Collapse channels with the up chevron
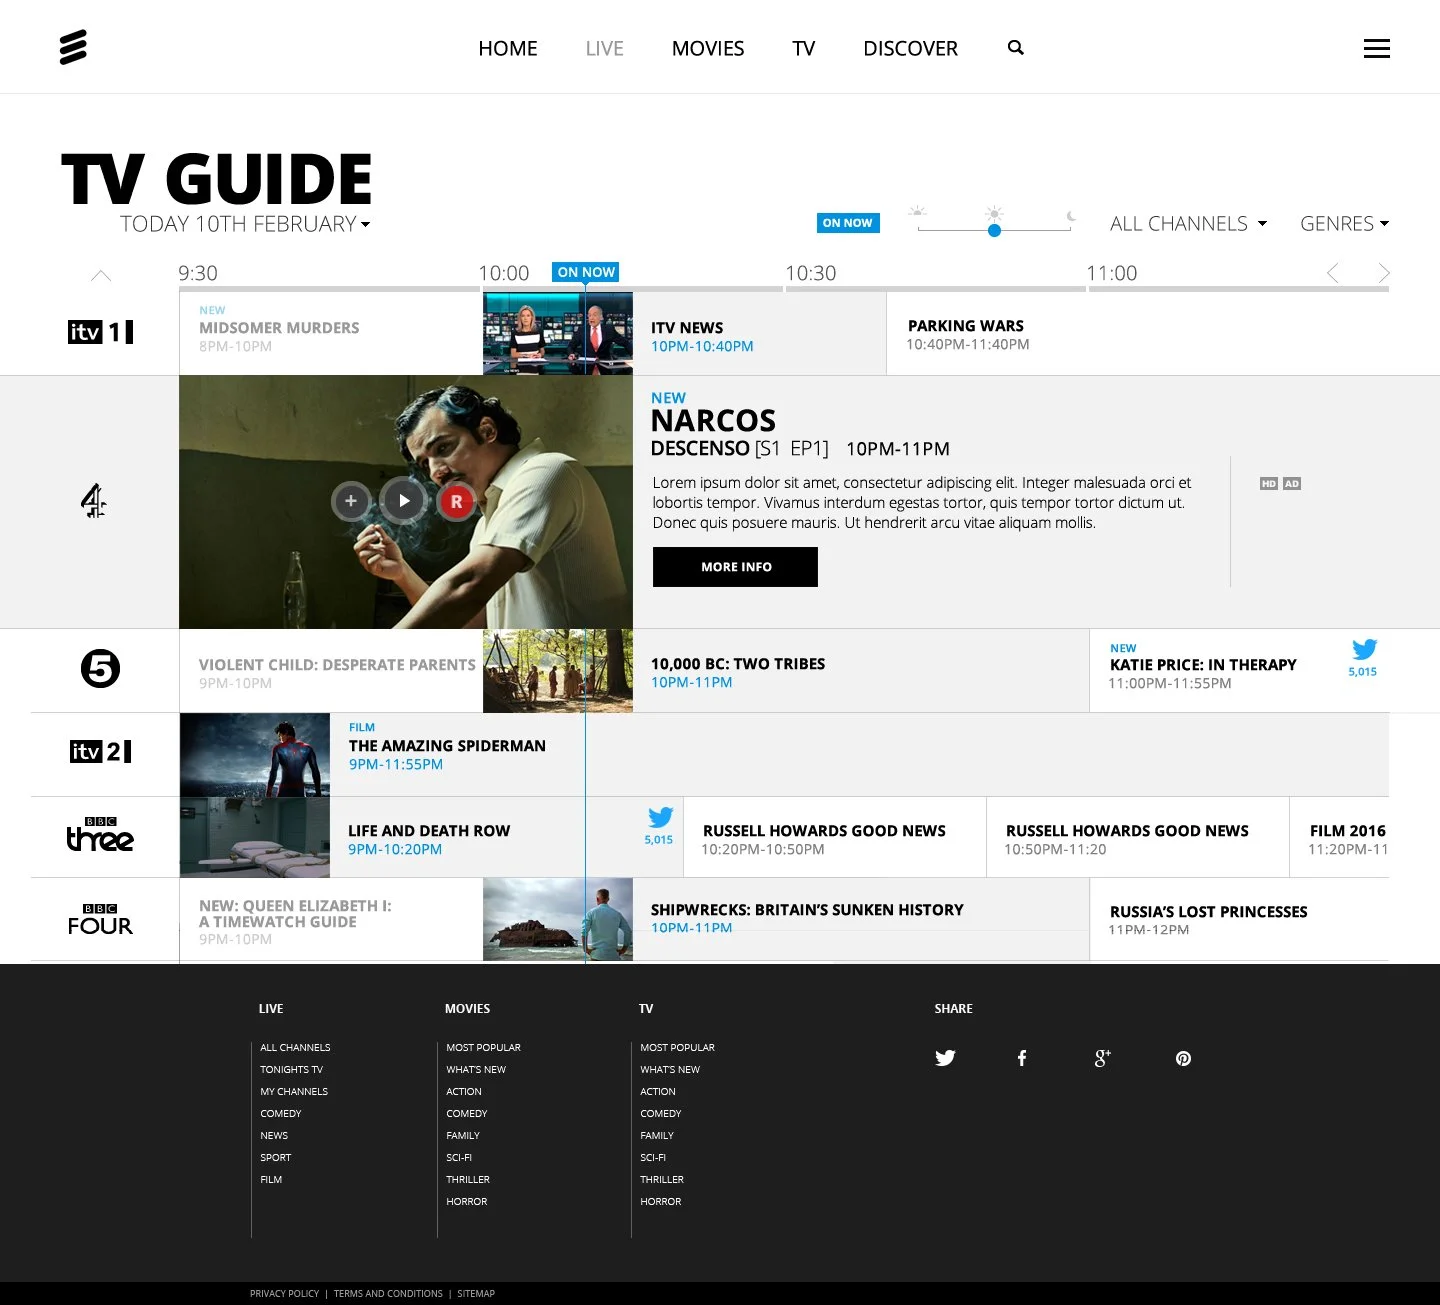The width and height of the screenshot is (1440, 1305). click(101, 275)
